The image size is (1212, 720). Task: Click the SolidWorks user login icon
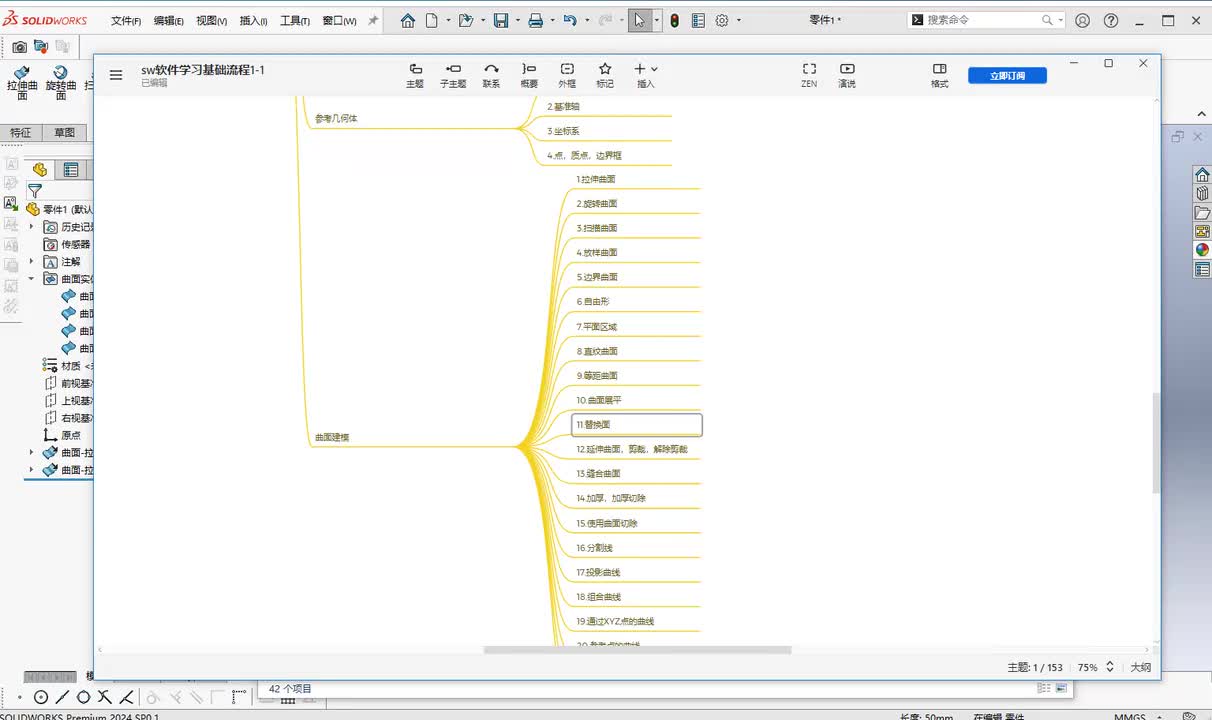(x=1082, y=20)
